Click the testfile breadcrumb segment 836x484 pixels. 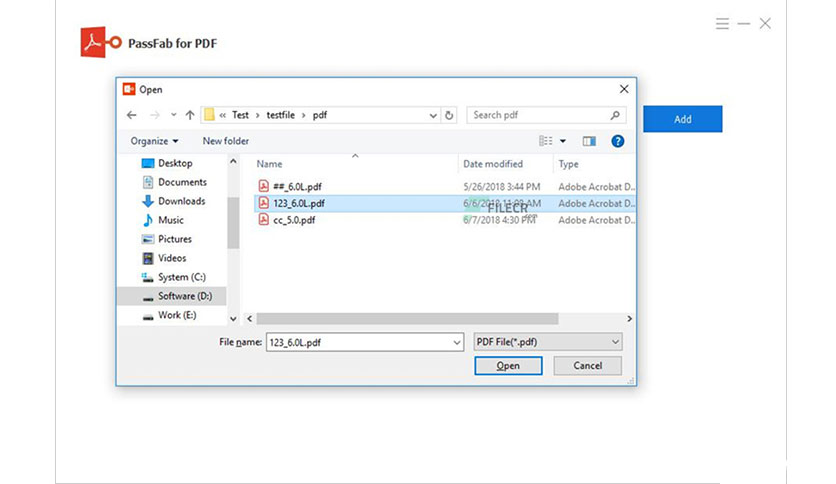[x=280, y=115]
